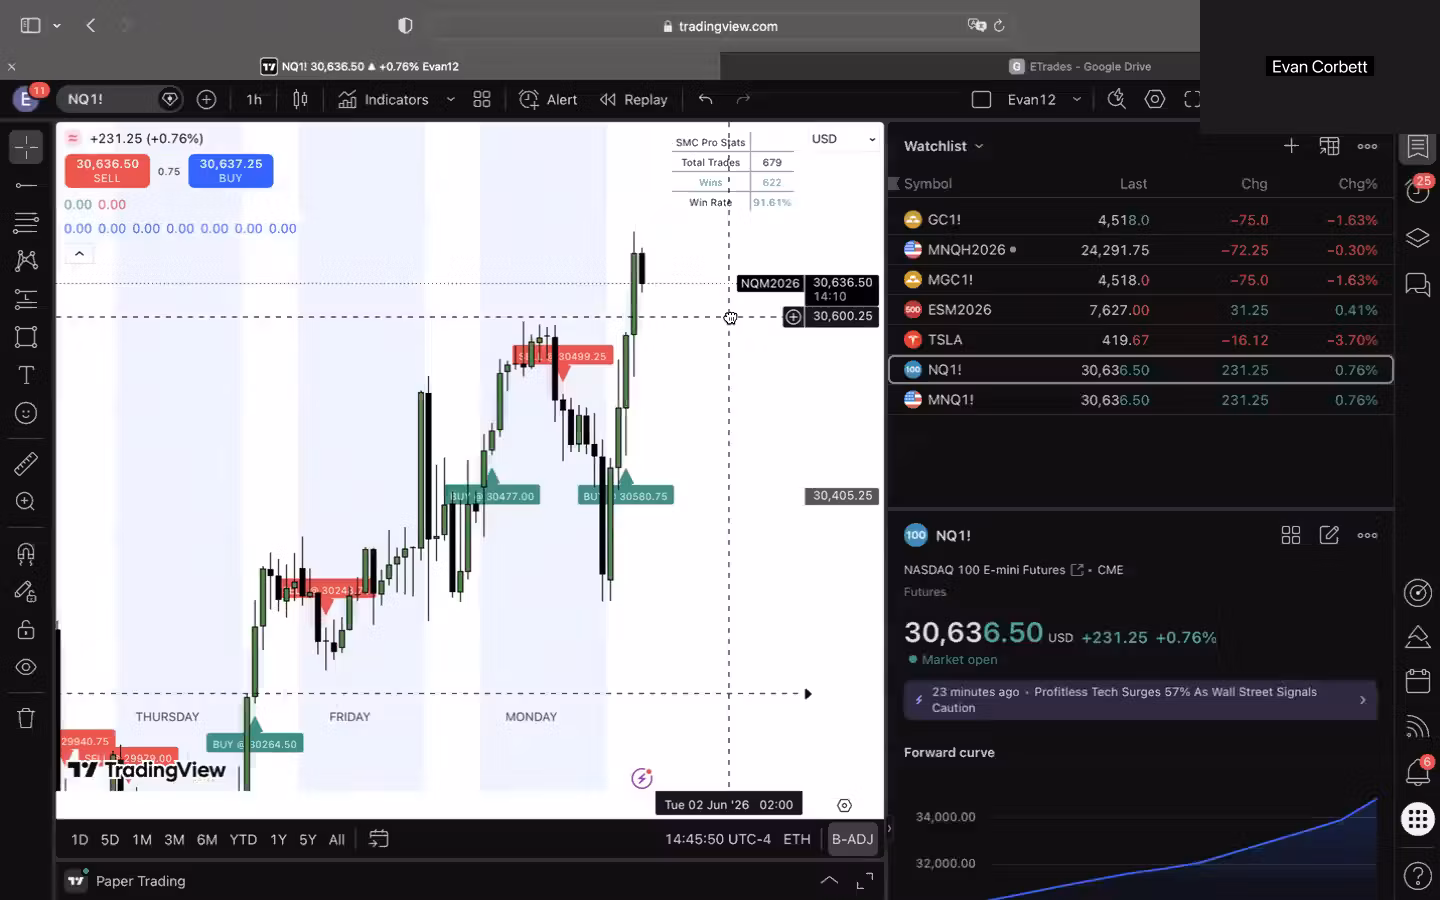This screenshot has width=1440, height=900.
Task: Select the ESM2026 watchlist row
Action: pos(1140,310)
